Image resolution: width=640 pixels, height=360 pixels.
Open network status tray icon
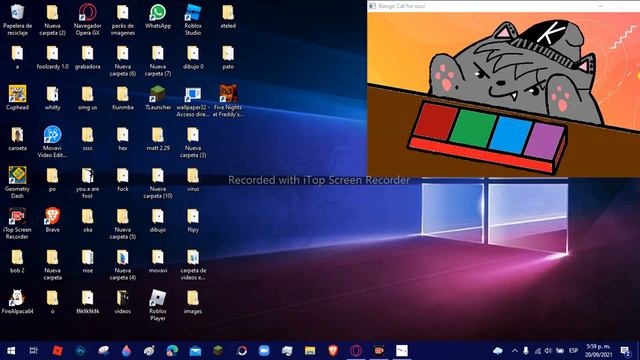[537, 351]
